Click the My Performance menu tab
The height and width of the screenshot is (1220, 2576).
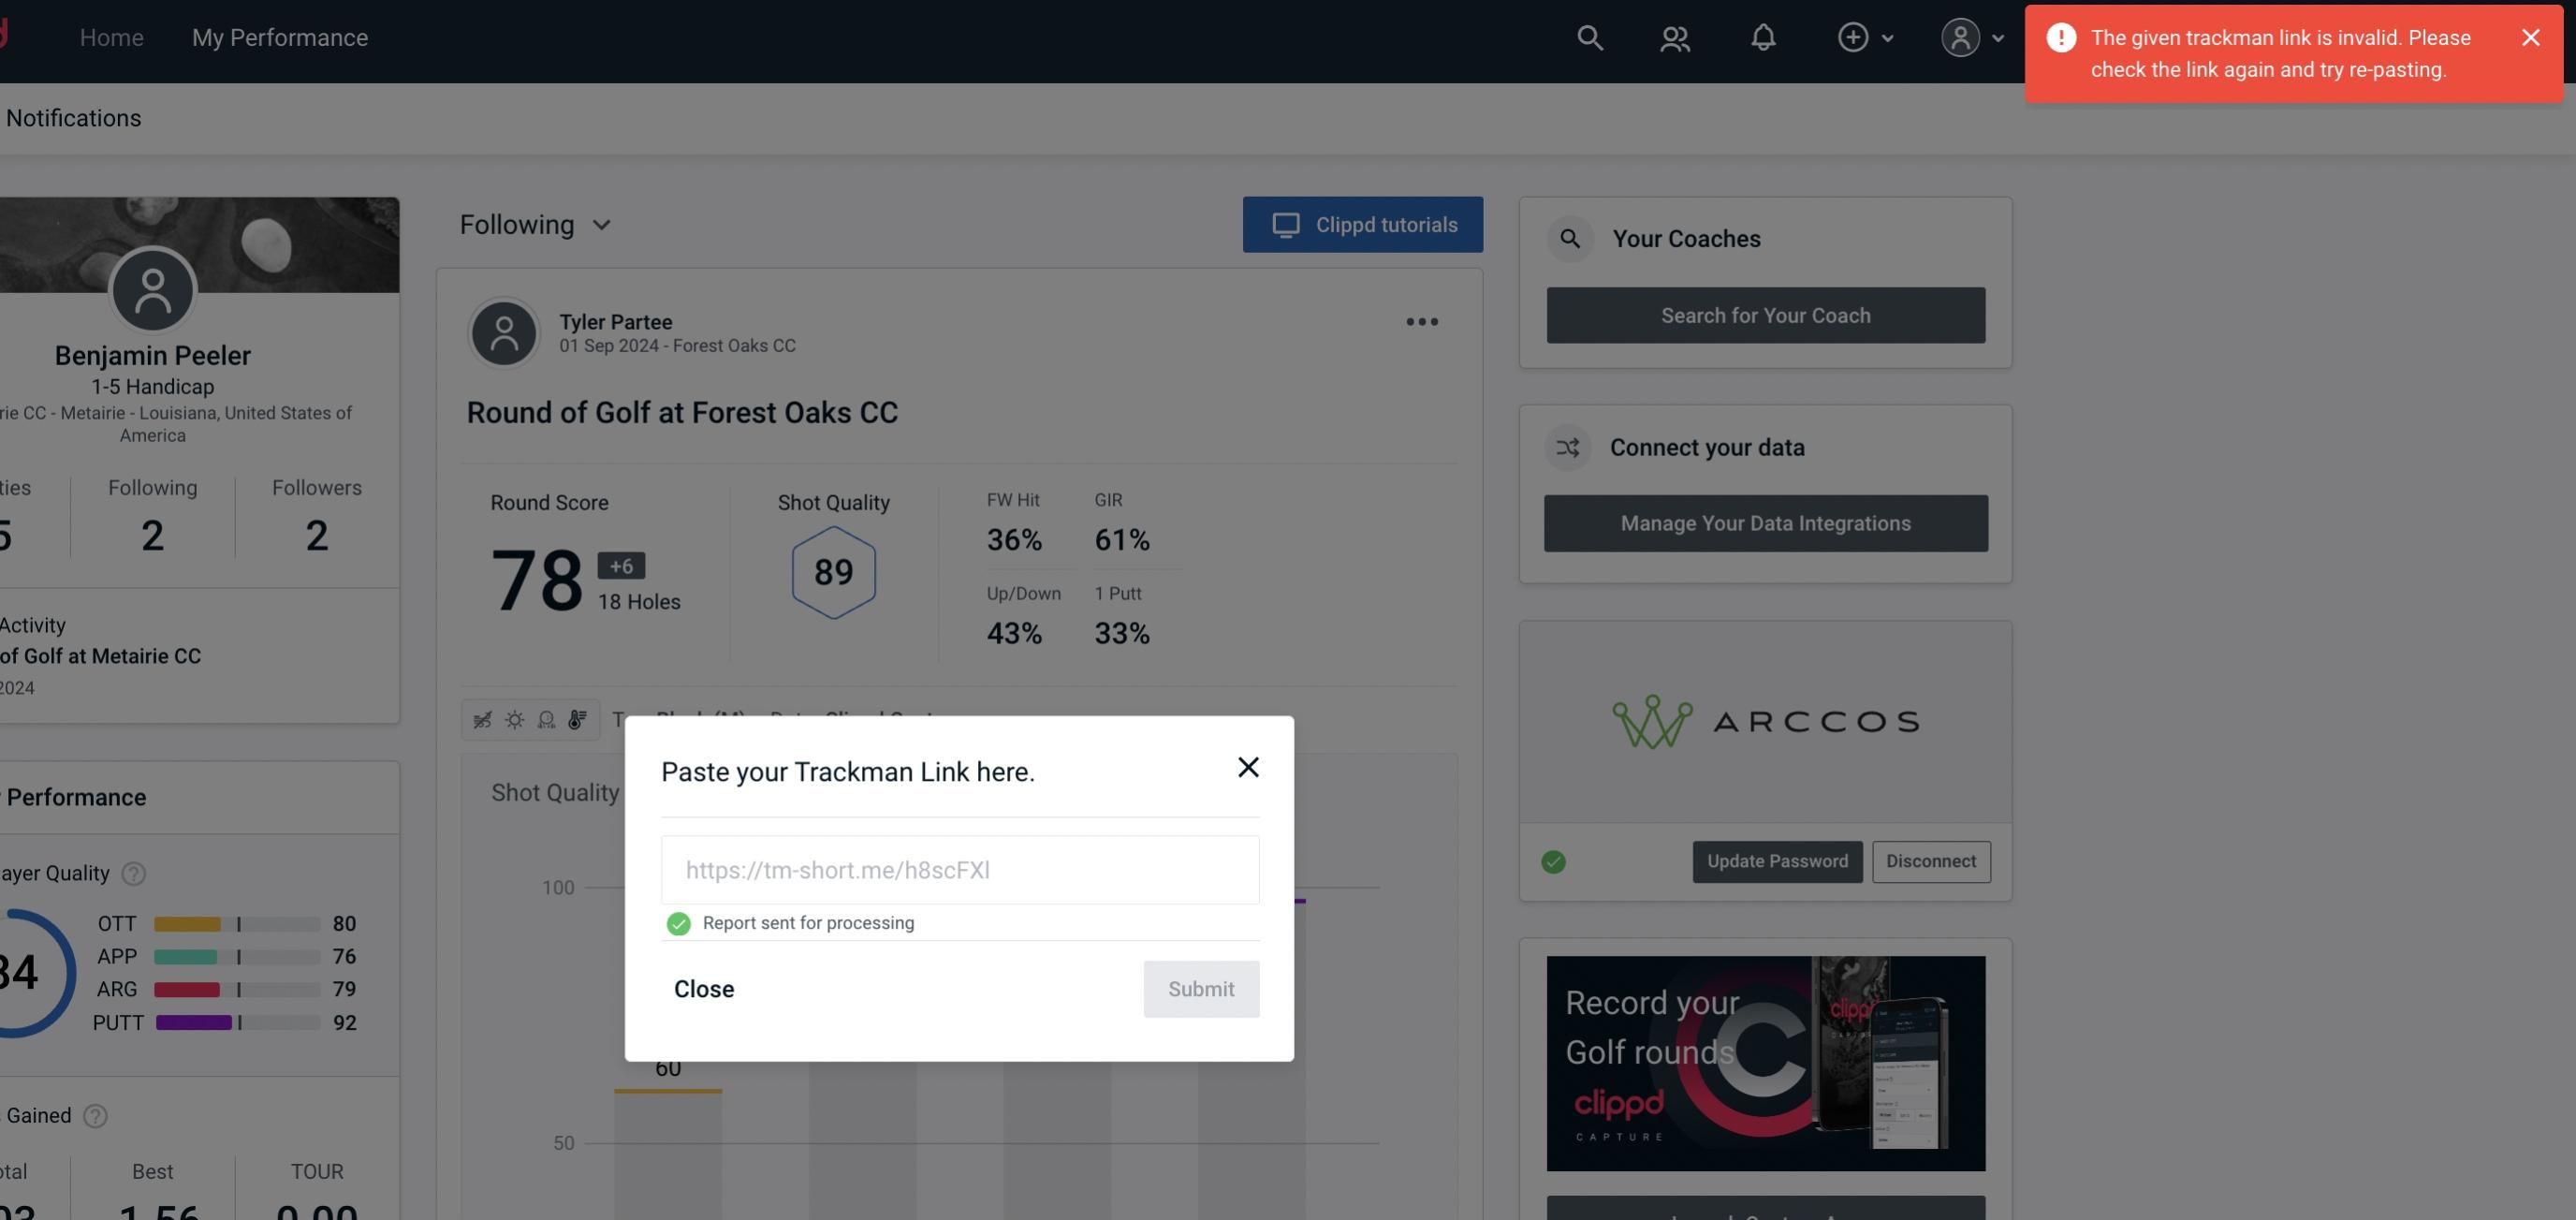pos(279,37)
